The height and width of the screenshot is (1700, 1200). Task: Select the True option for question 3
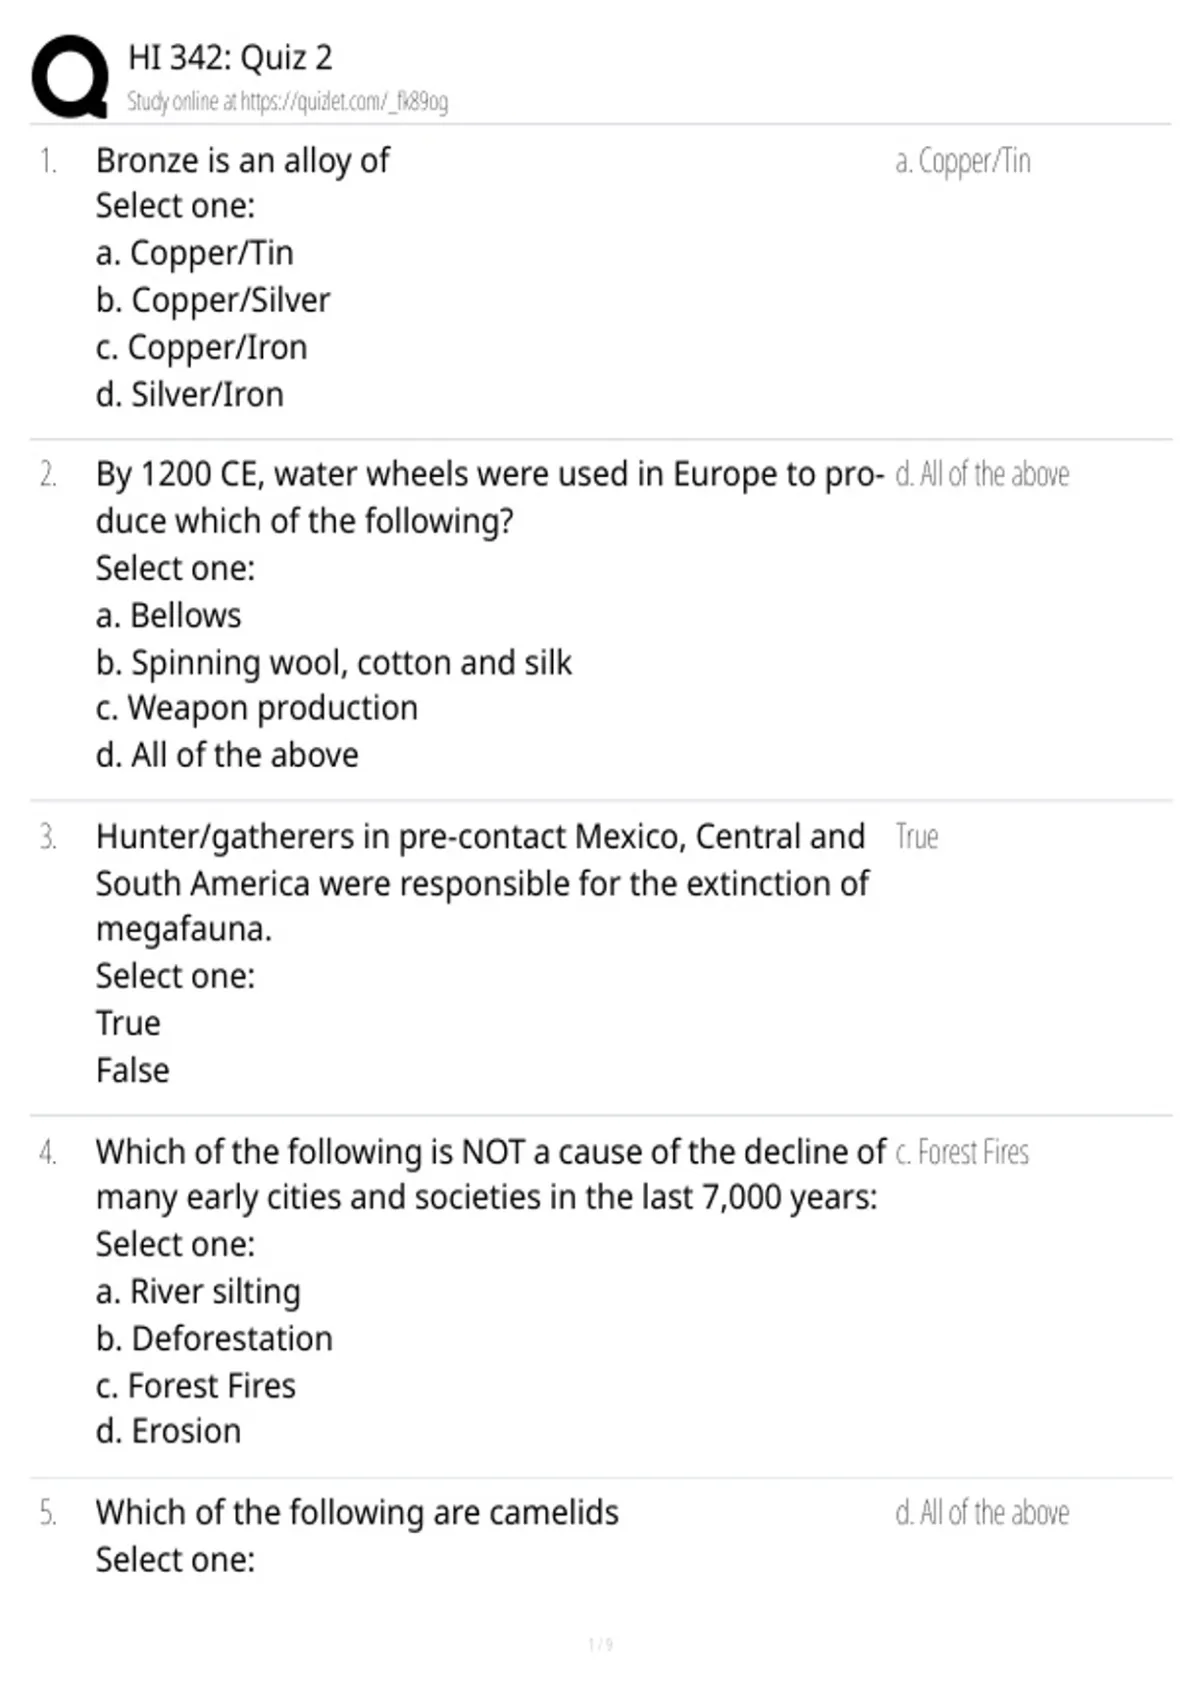pyautogui.click(x=128, y=1023)
